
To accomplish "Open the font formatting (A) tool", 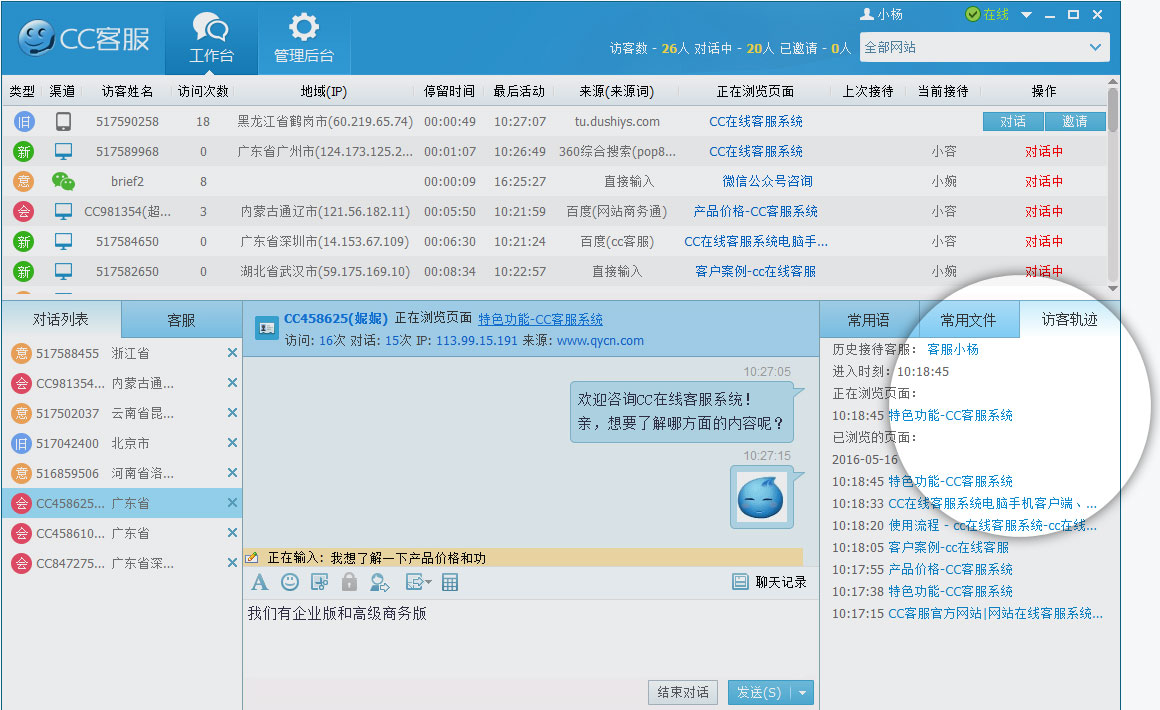I will 259,582.
